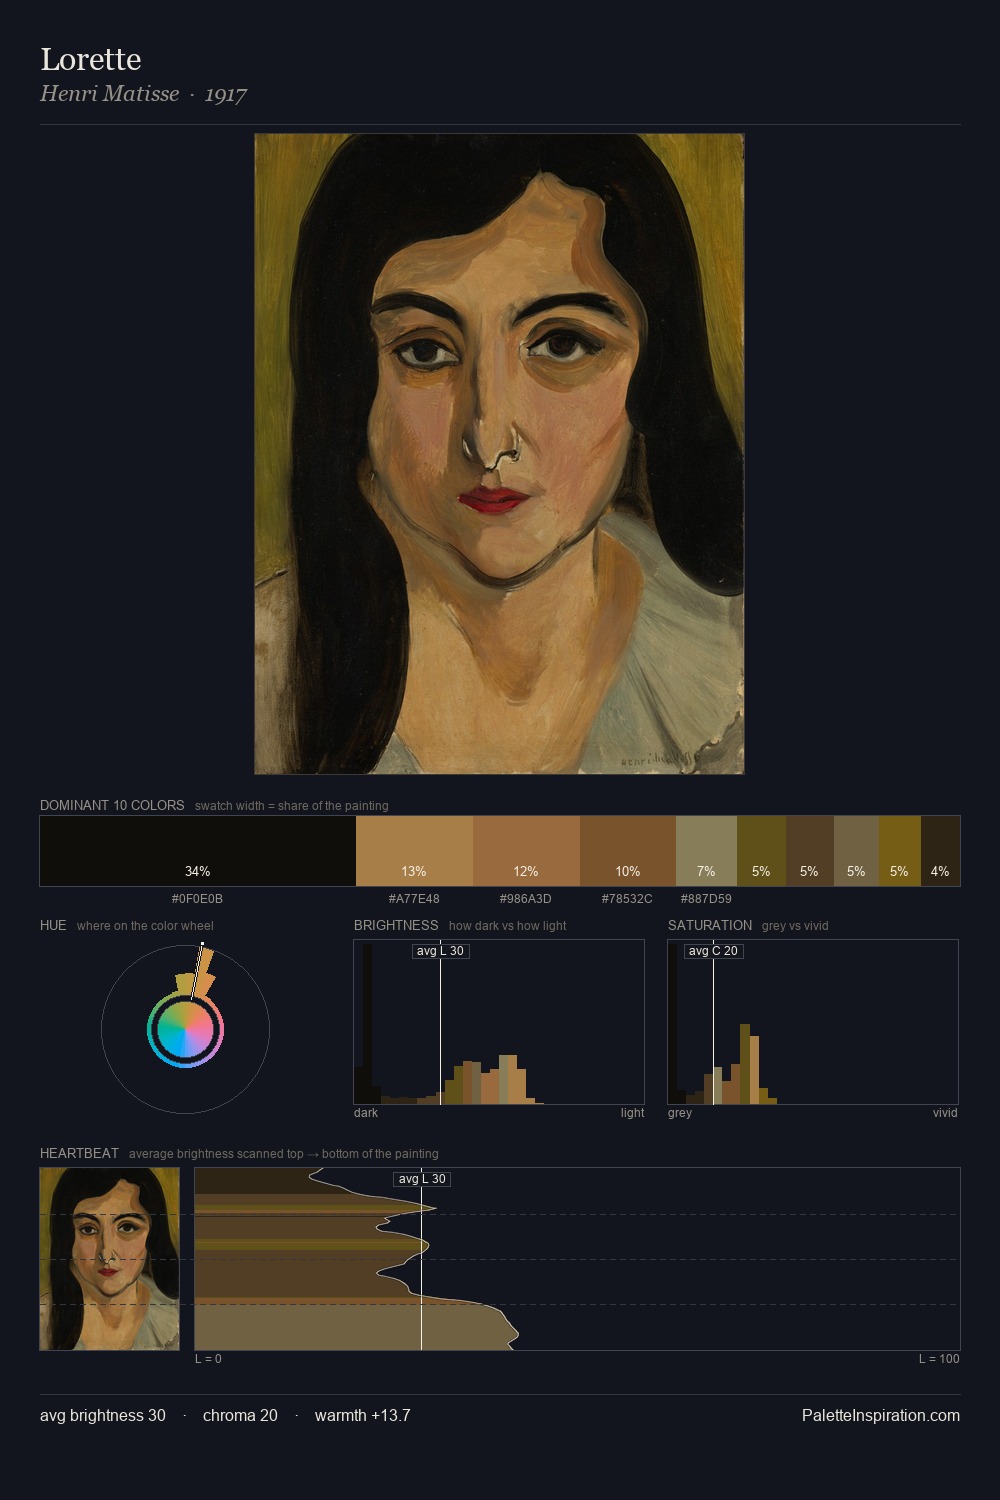
Task: Click the hex label #986A3D
Action: pos(526,899)
